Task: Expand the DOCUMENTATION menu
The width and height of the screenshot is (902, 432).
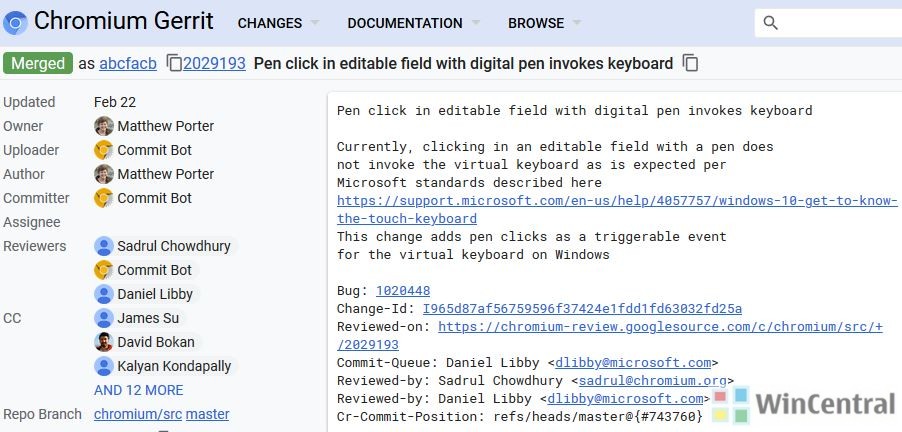Action: point(414,22)
